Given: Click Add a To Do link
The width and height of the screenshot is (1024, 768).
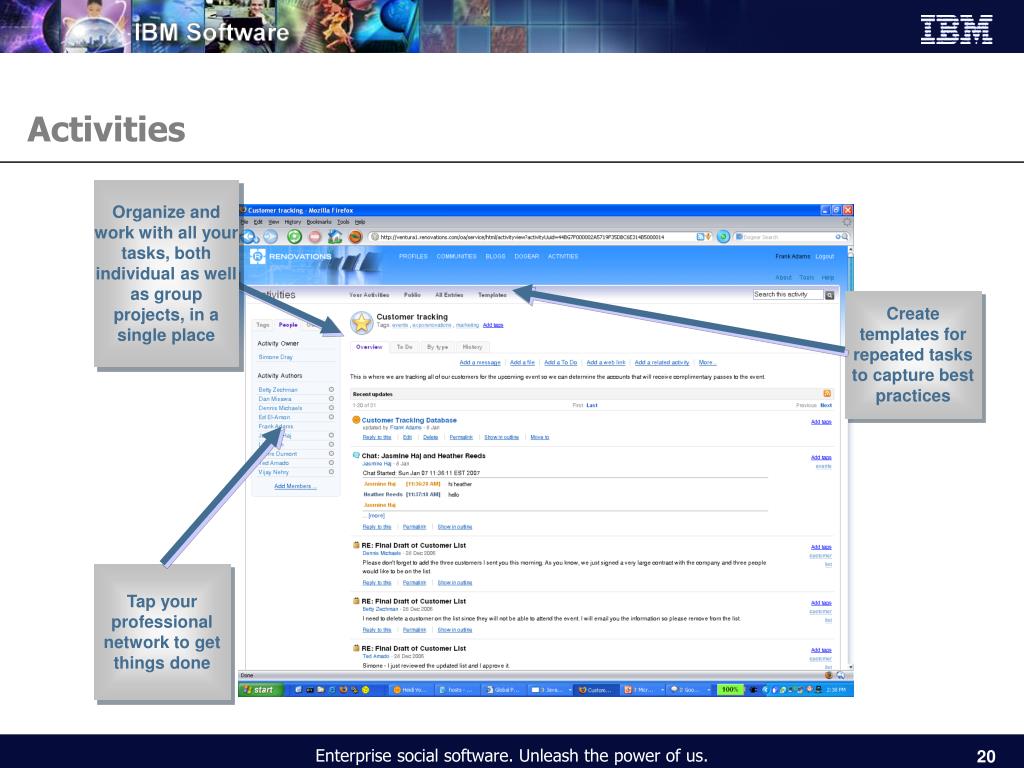Looking at the screenshot, I should point(561,362).
